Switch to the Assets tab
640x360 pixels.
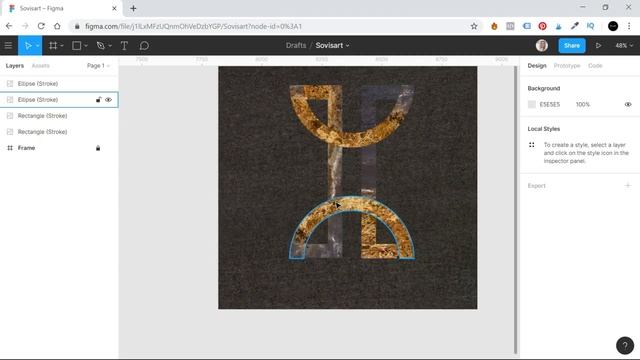(x=40, y=66)
